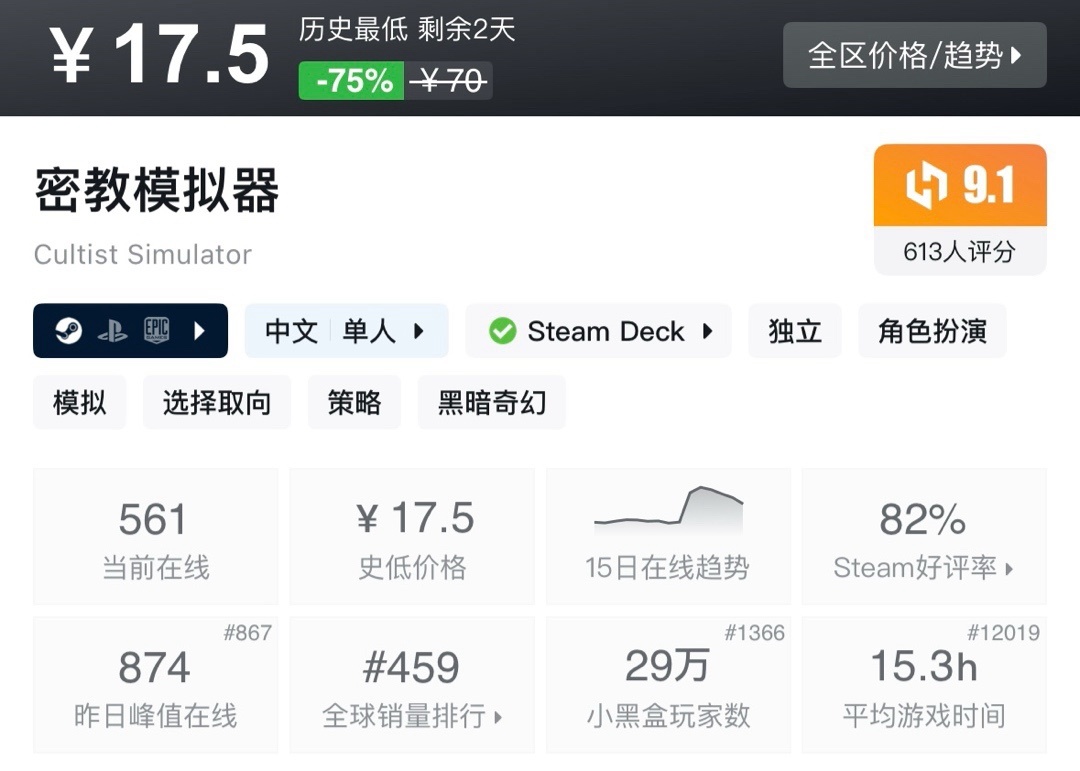This screenshot has width=1080, height=771.
Task: Click the PlayStation platform icon
Action: [x=112, y=331]
